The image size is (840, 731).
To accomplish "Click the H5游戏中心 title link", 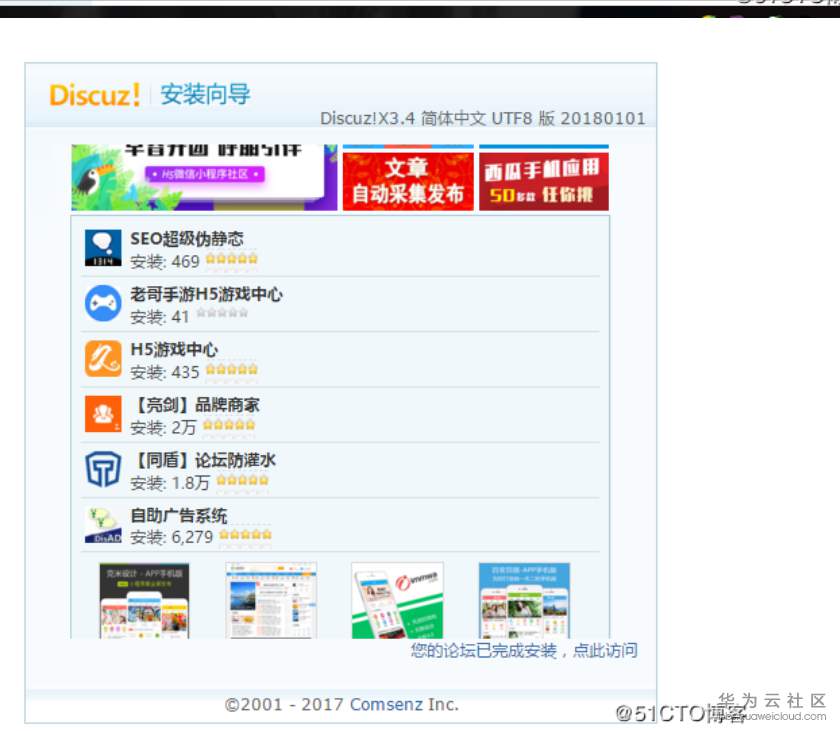I will point(174,349).
